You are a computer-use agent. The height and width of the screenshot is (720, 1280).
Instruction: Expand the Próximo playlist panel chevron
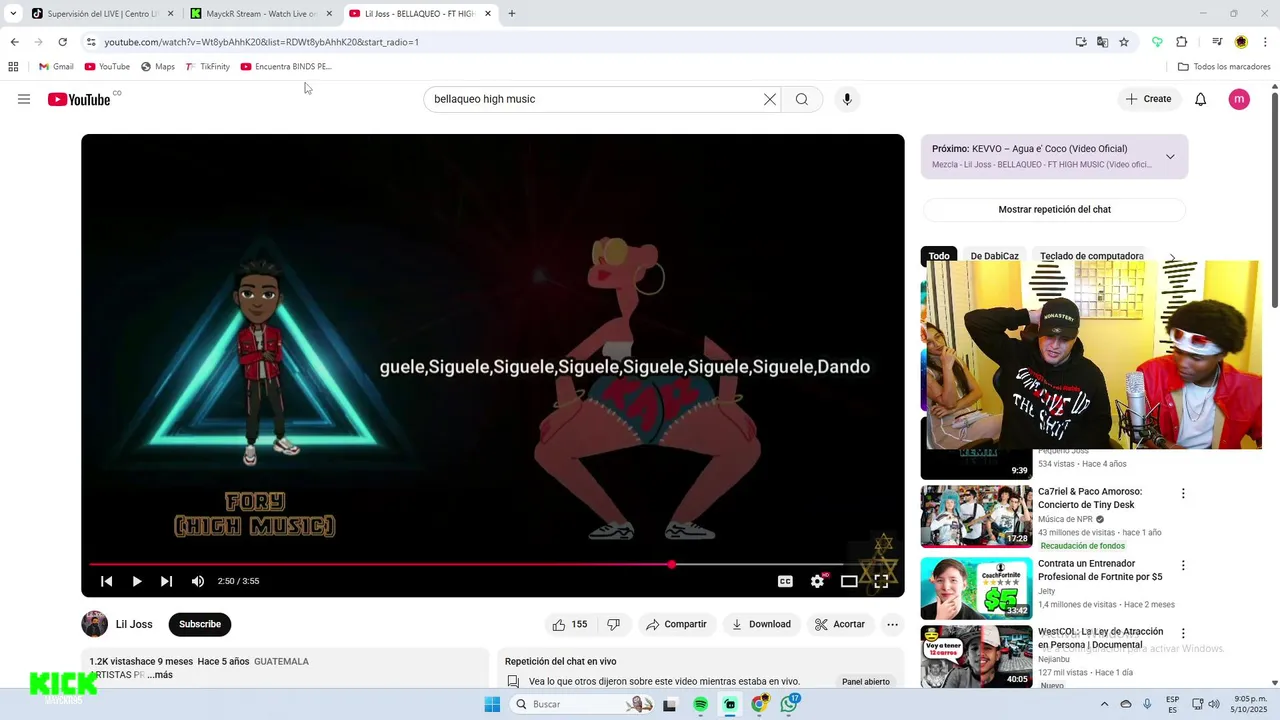1170,157
